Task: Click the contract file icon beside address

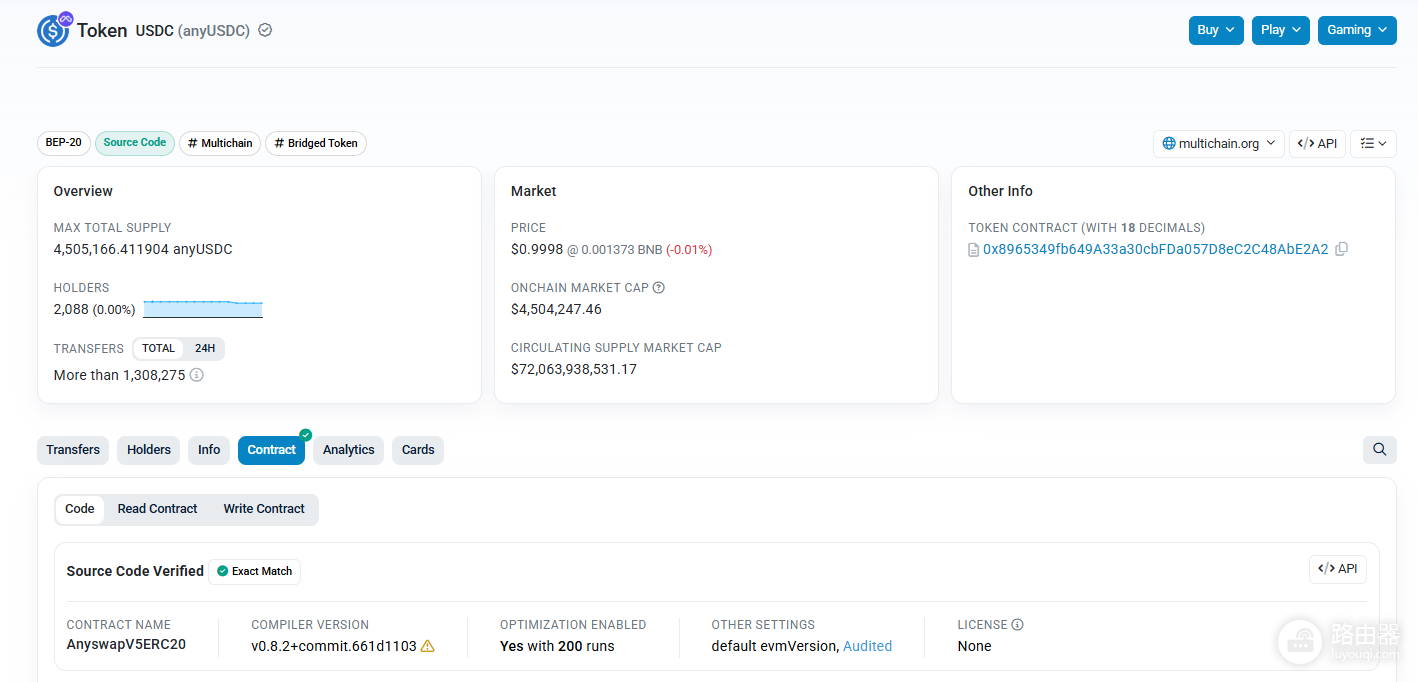Action: point(974,250)
